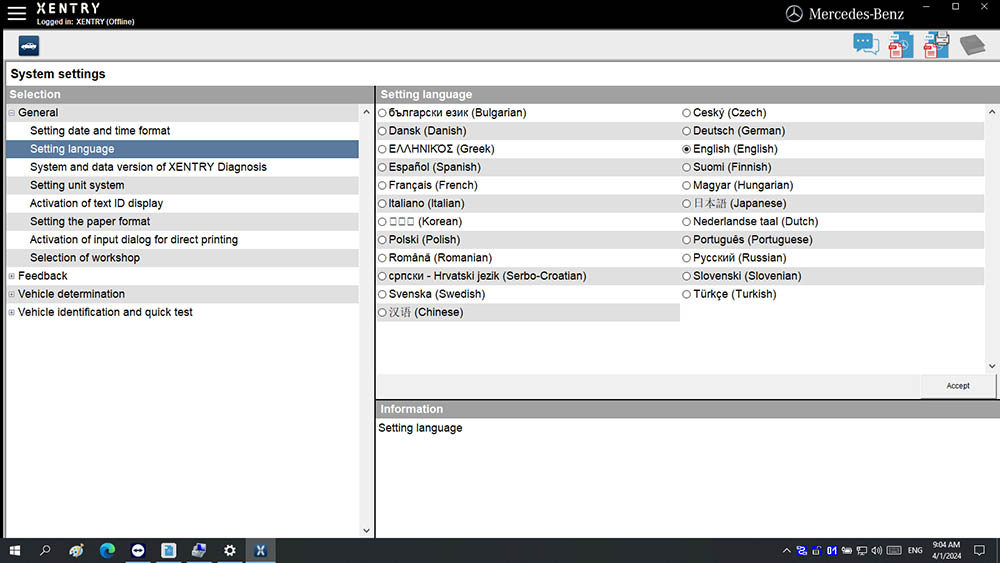Click the blue vehicle icon in toolbar
This screenshot has height=563, width=1000.
pyautogui.click(x=29, y=46)
